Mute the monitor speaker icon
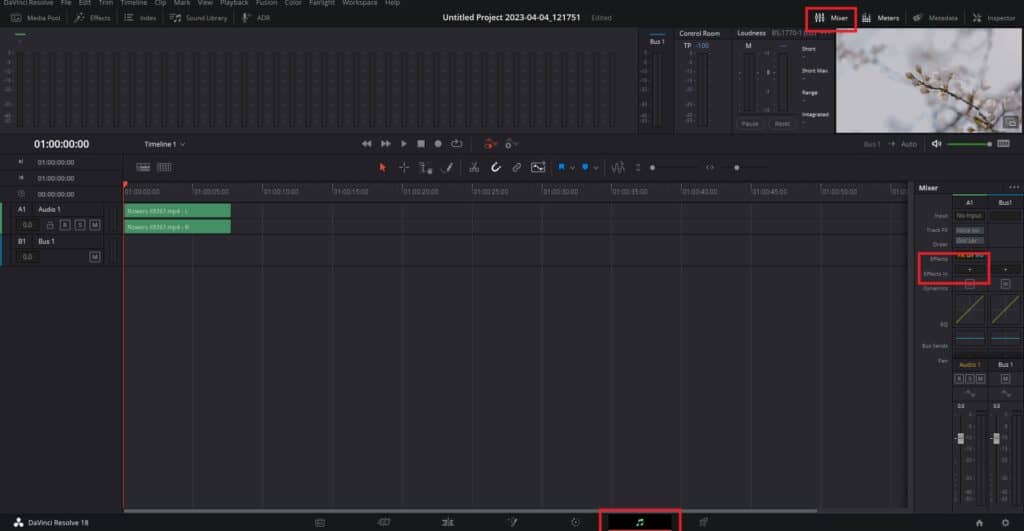 coord(936,144)
